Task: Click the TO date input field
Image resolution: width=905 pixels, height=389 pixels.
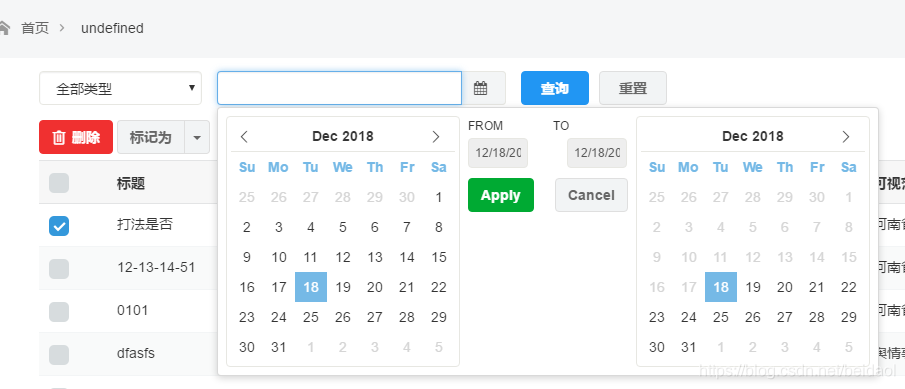Action: pos(597,153)
